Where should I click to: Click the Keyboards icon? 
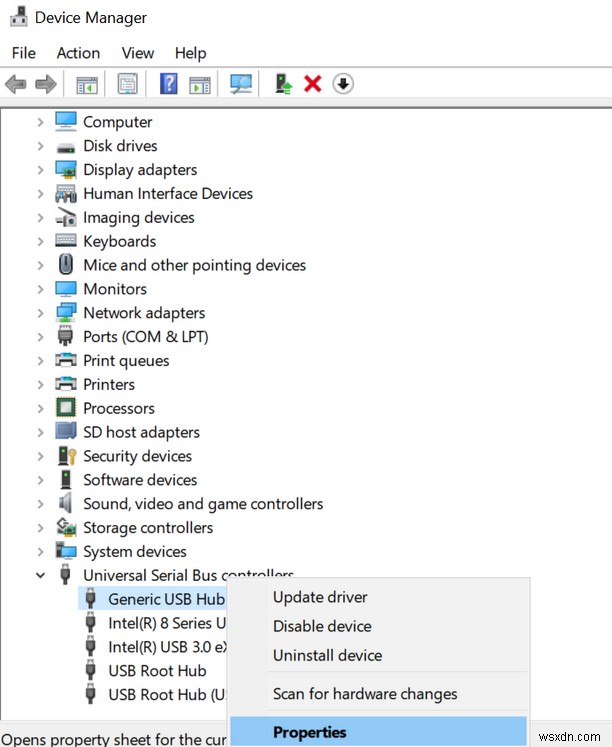[x=66, y=240]
